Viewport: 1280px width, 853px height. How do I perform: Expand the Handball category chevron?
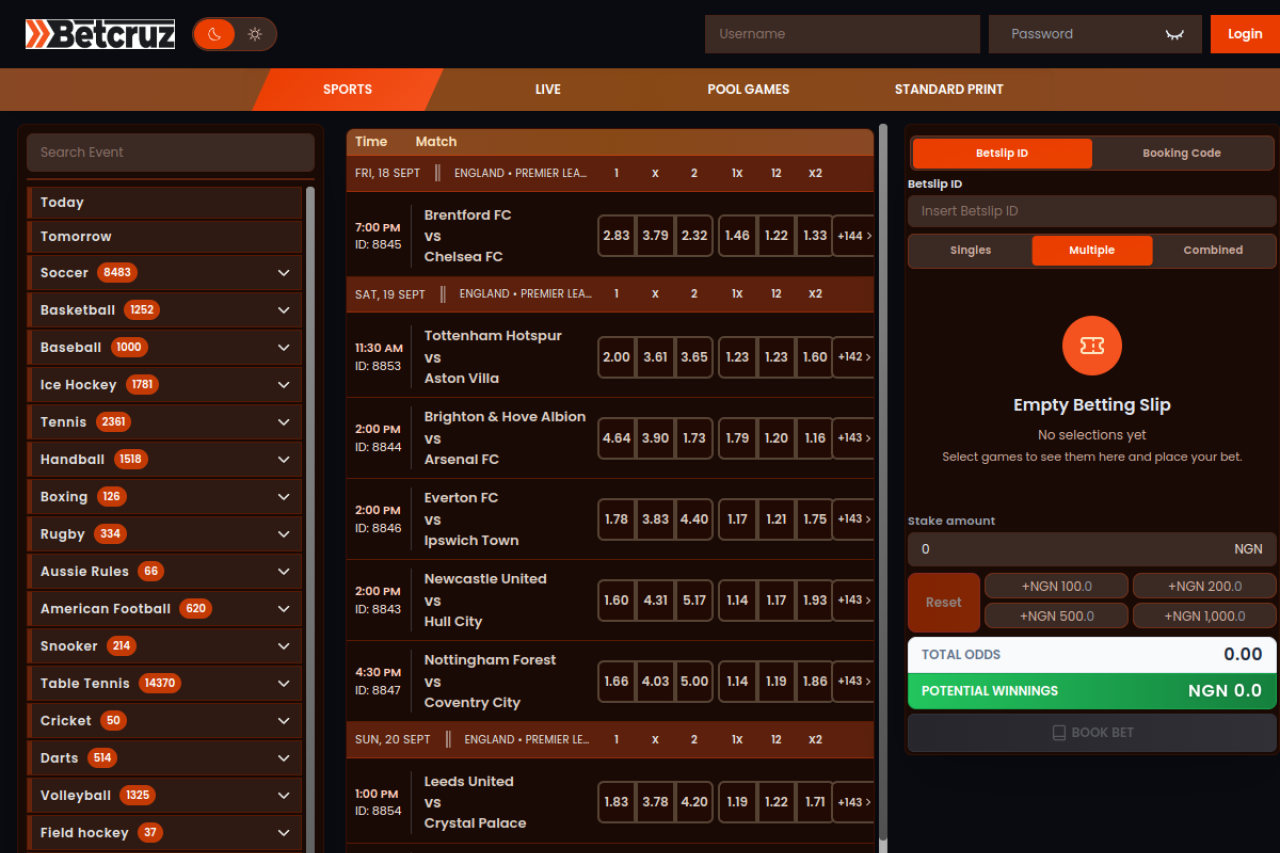pos(284,459)
